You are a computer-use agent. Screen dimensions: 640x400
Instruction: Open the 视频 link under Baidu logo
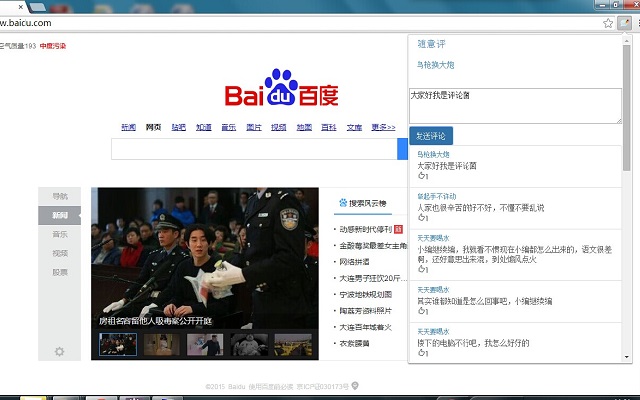coord(279,127)
